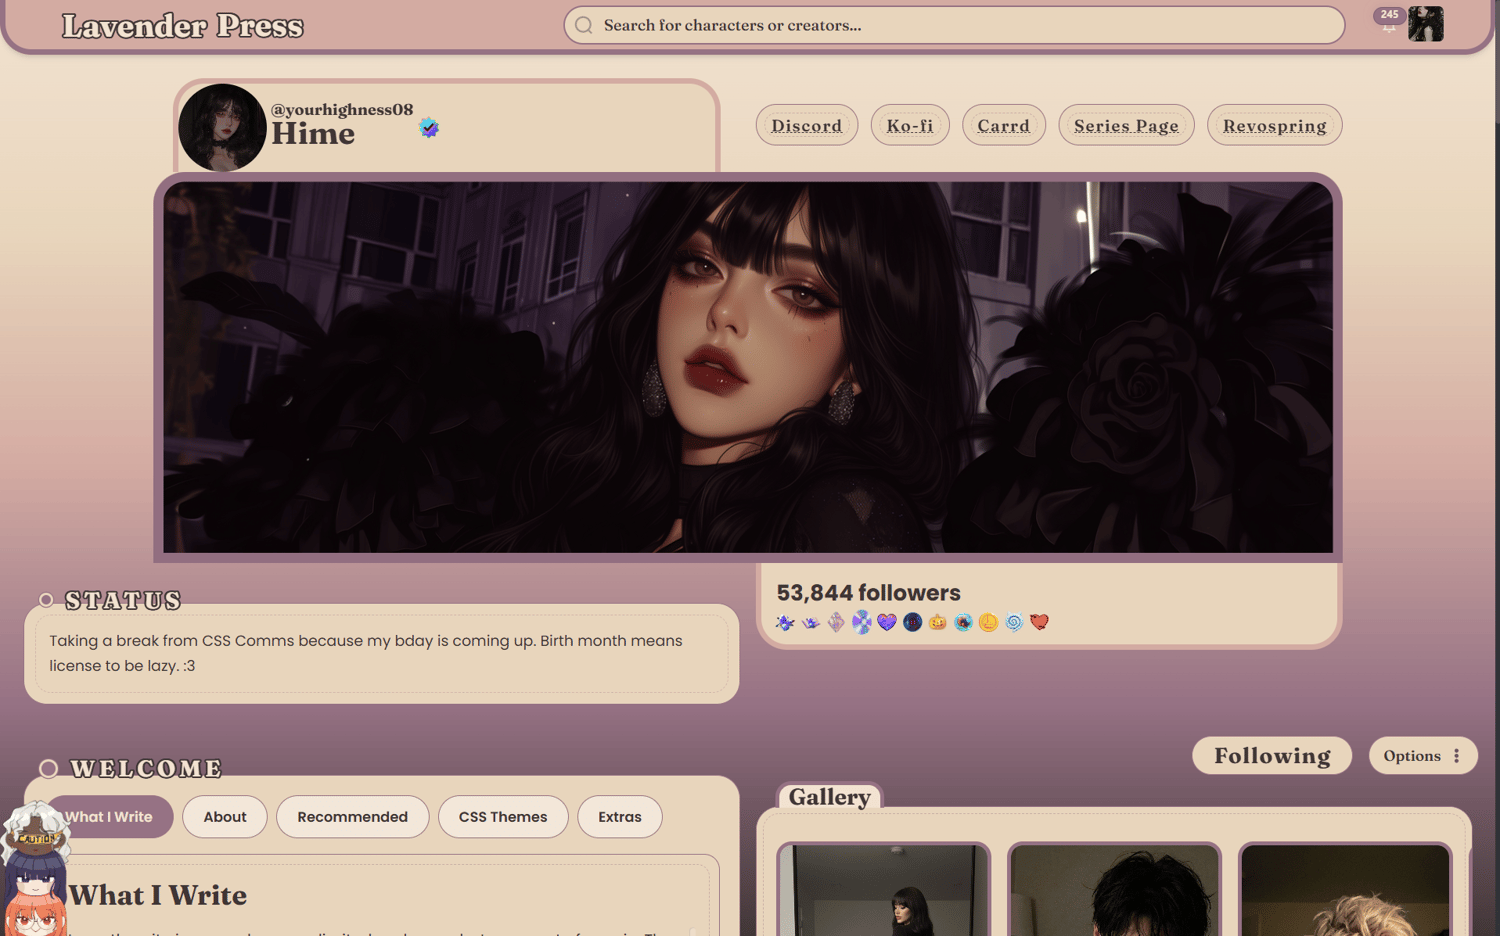The height and width of the screenshot is (936, 1500).
Task: Open the account avatar in the top bar
Action: tap(1426, 23)
